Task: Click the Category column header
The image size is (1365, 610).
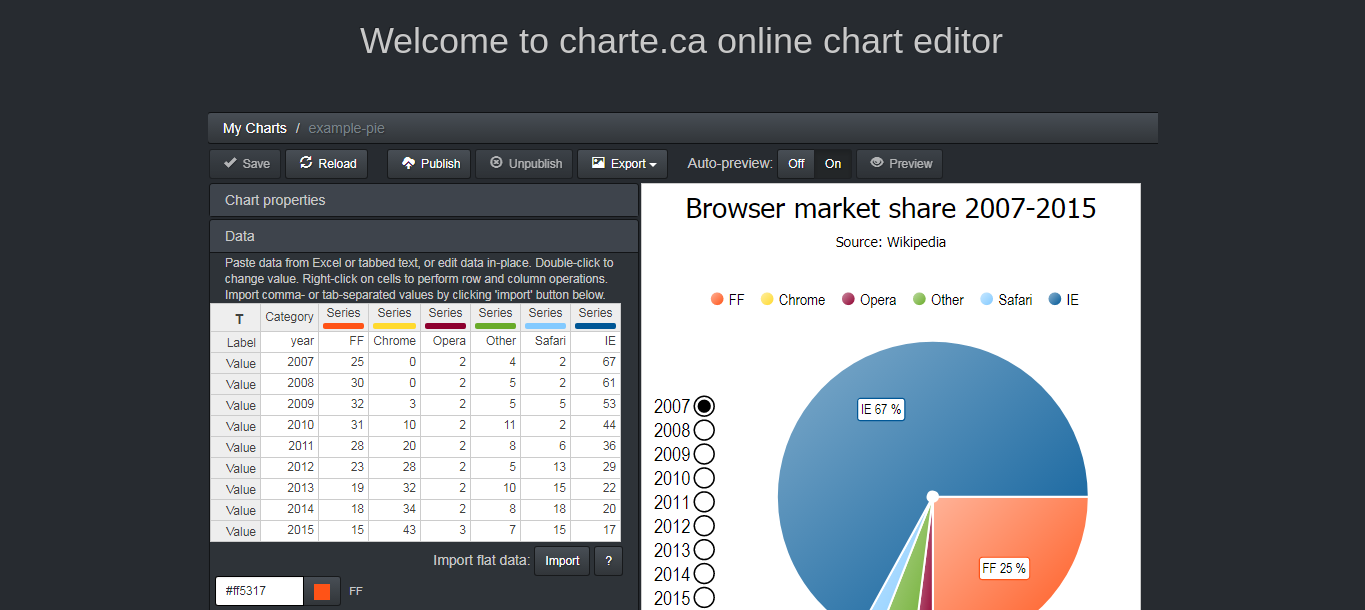Action: (x=290, y=318)
